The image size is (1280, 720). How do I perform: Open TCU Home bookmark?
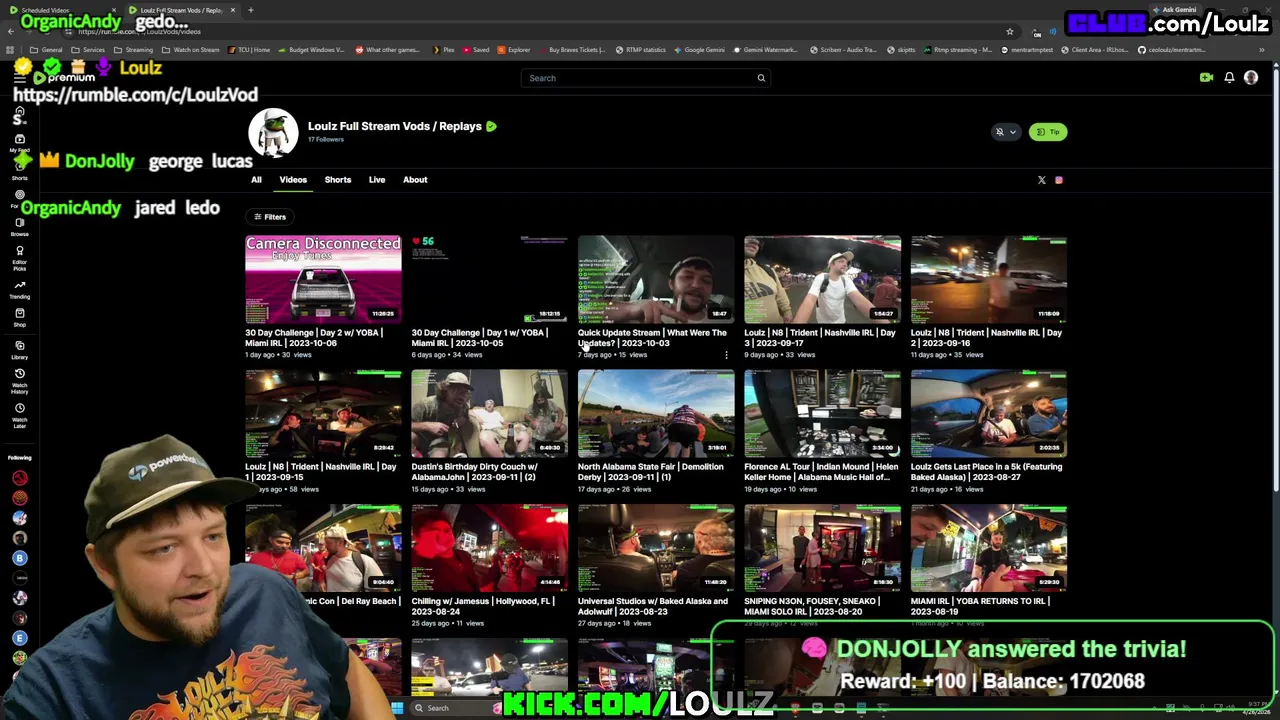tap(250, 50)
